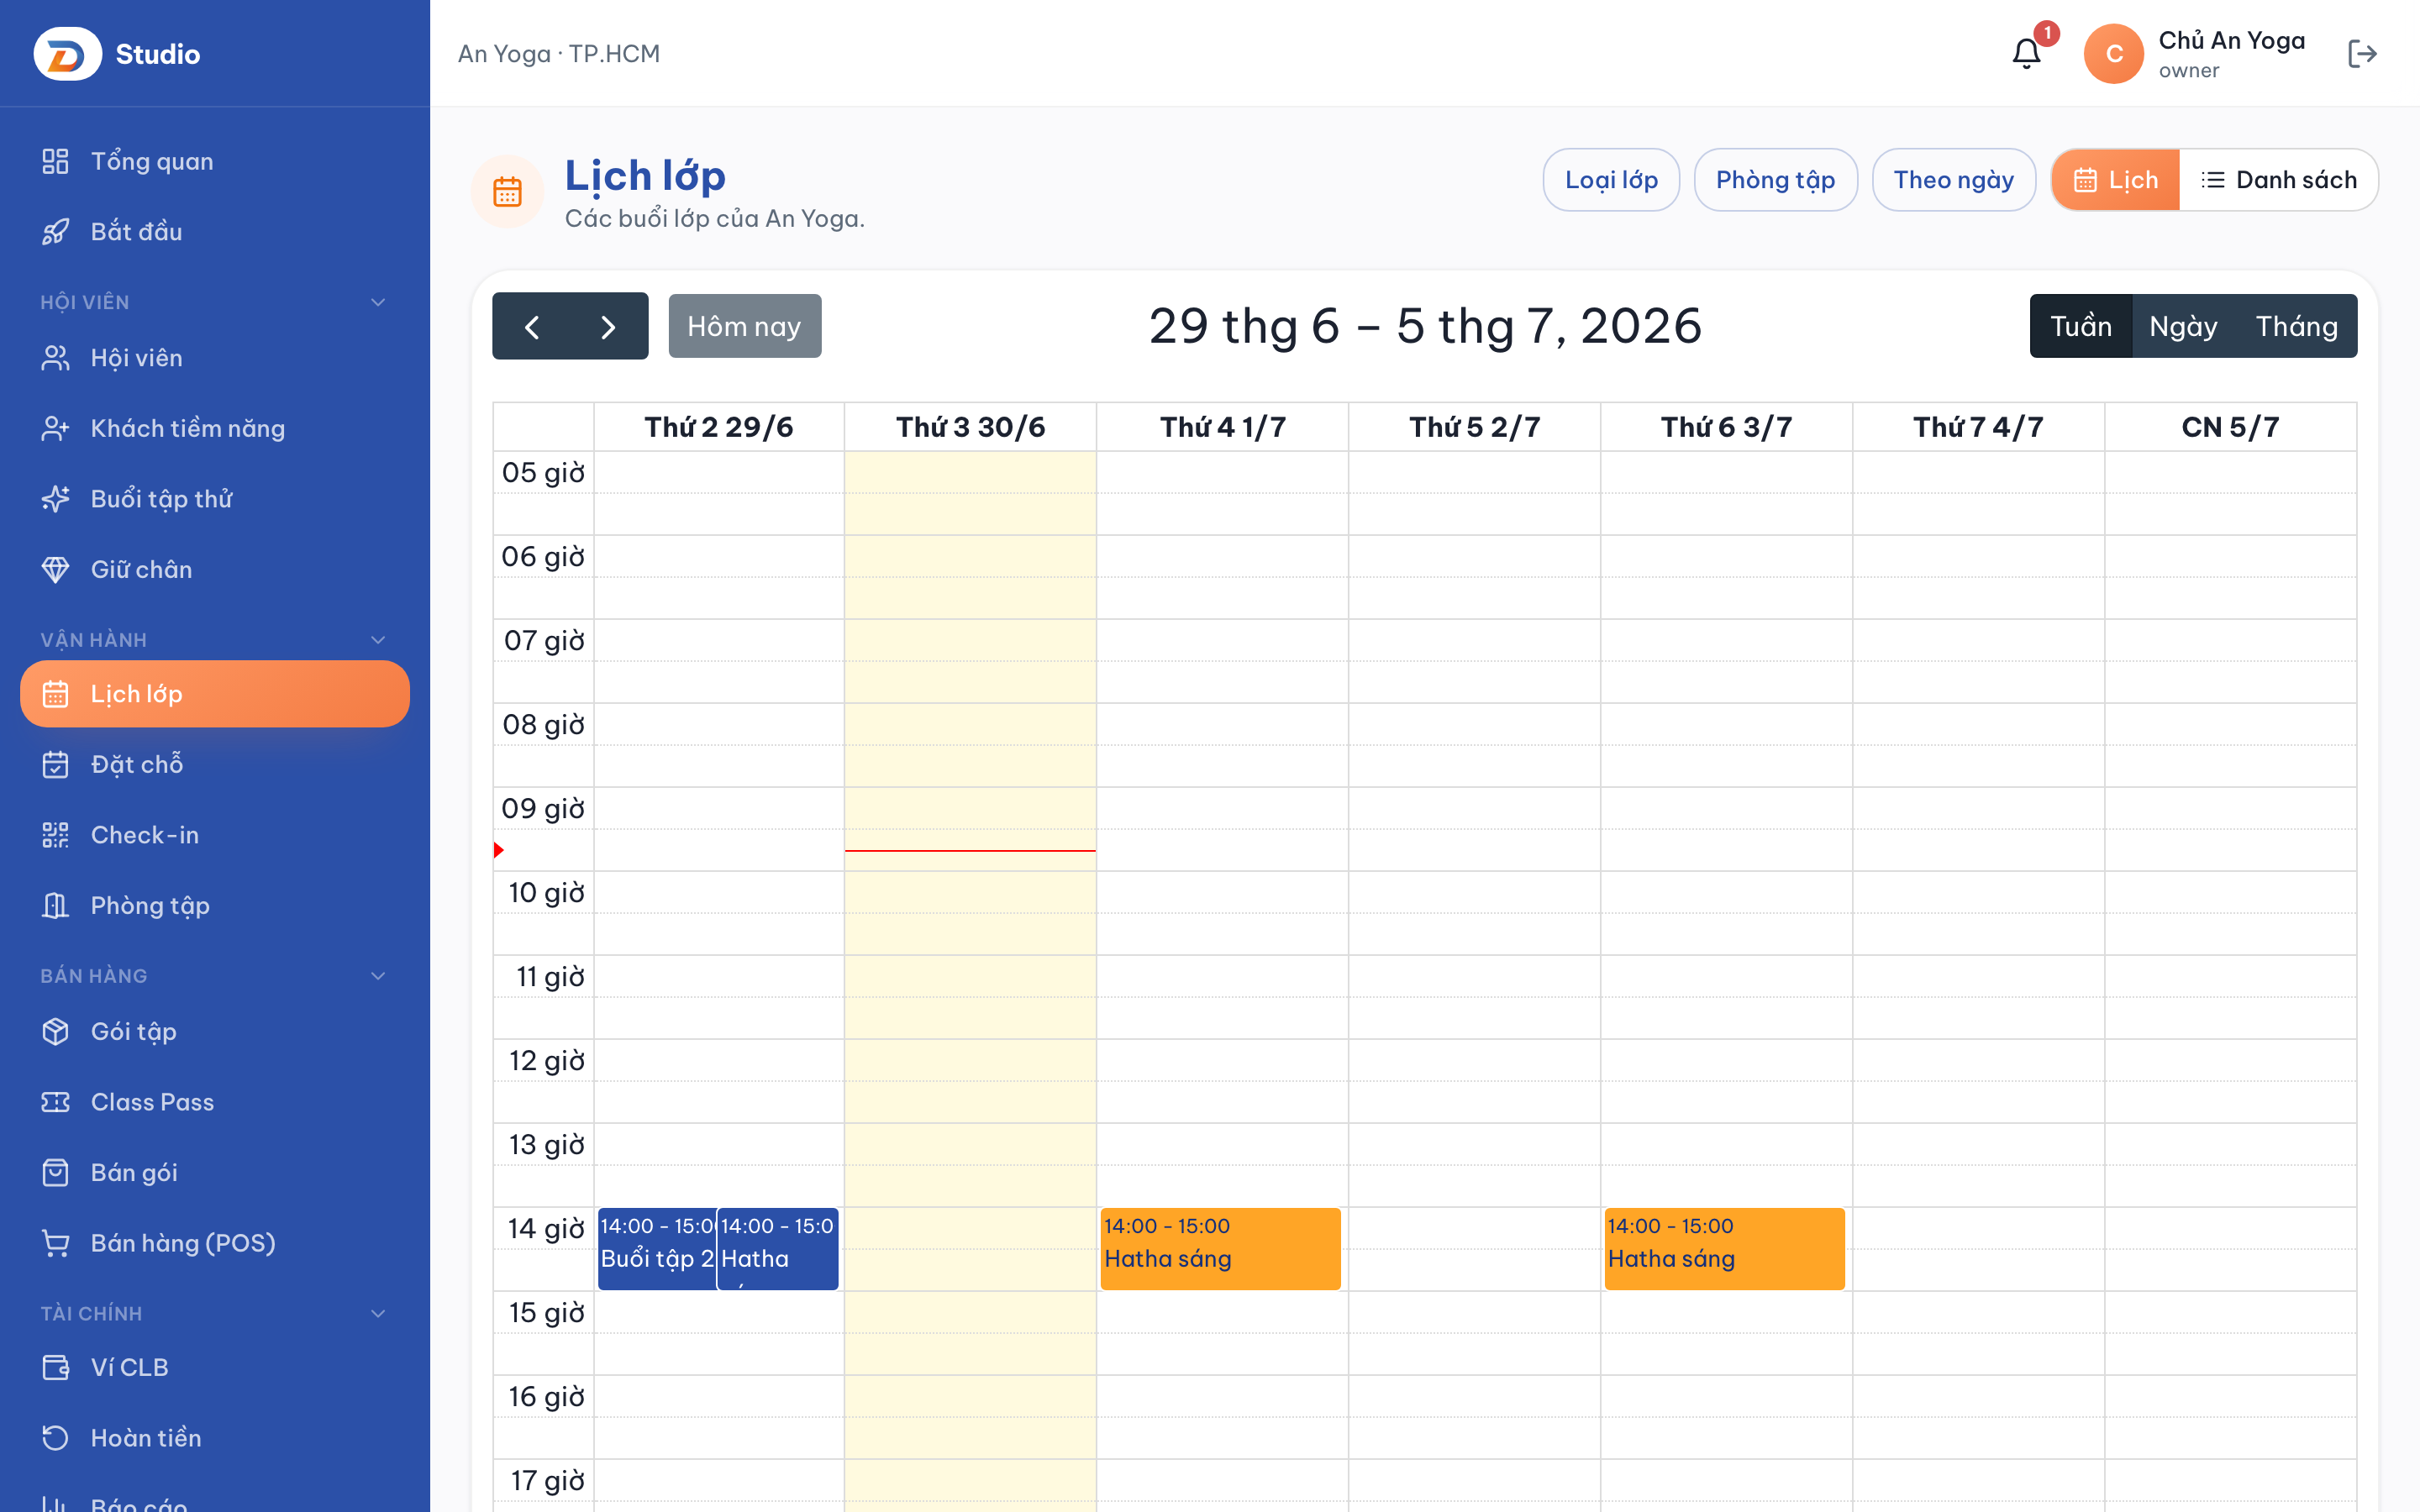The height and width of the screenshot is (1512, 2420).
Task: Open the Bắt đầu rocket icon
Action: [55, 231]
